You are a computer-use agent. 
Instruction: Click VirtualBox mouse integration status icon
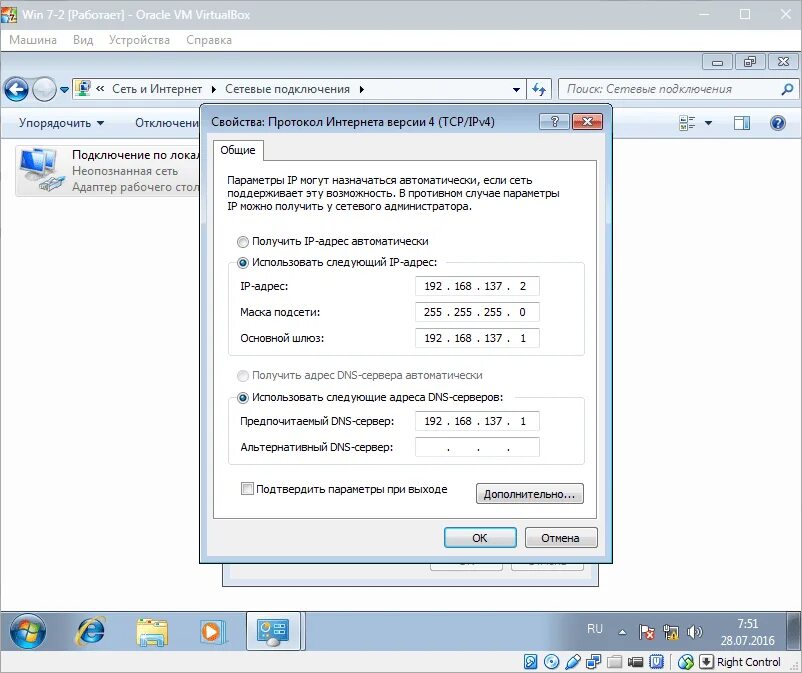(x=685, y=662)
